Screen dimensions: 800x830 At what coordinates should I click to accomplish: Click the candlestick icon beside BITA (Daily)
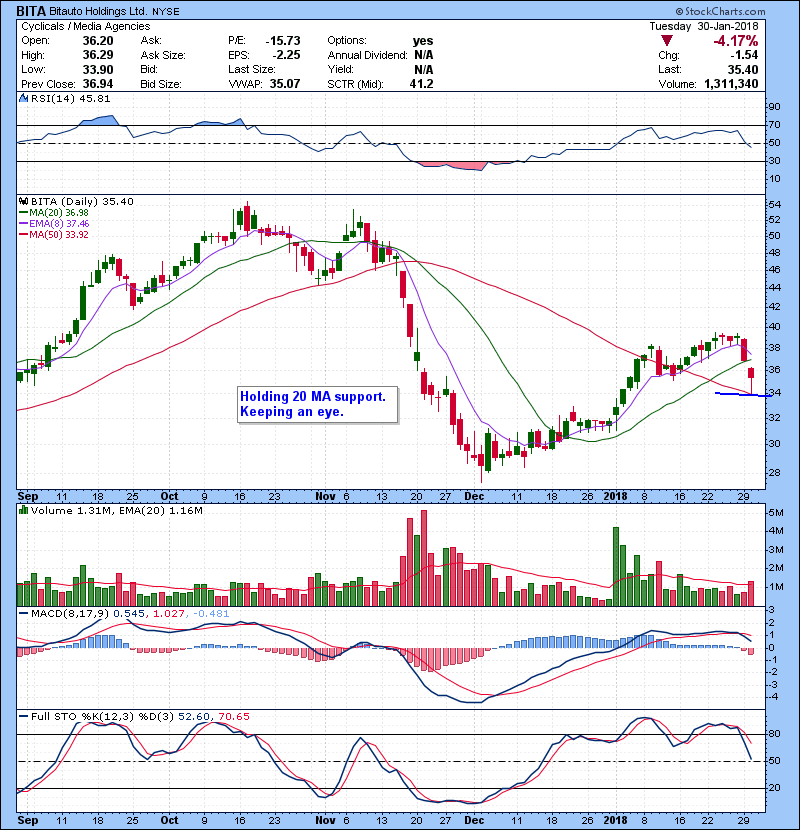(x=23, y=201)
